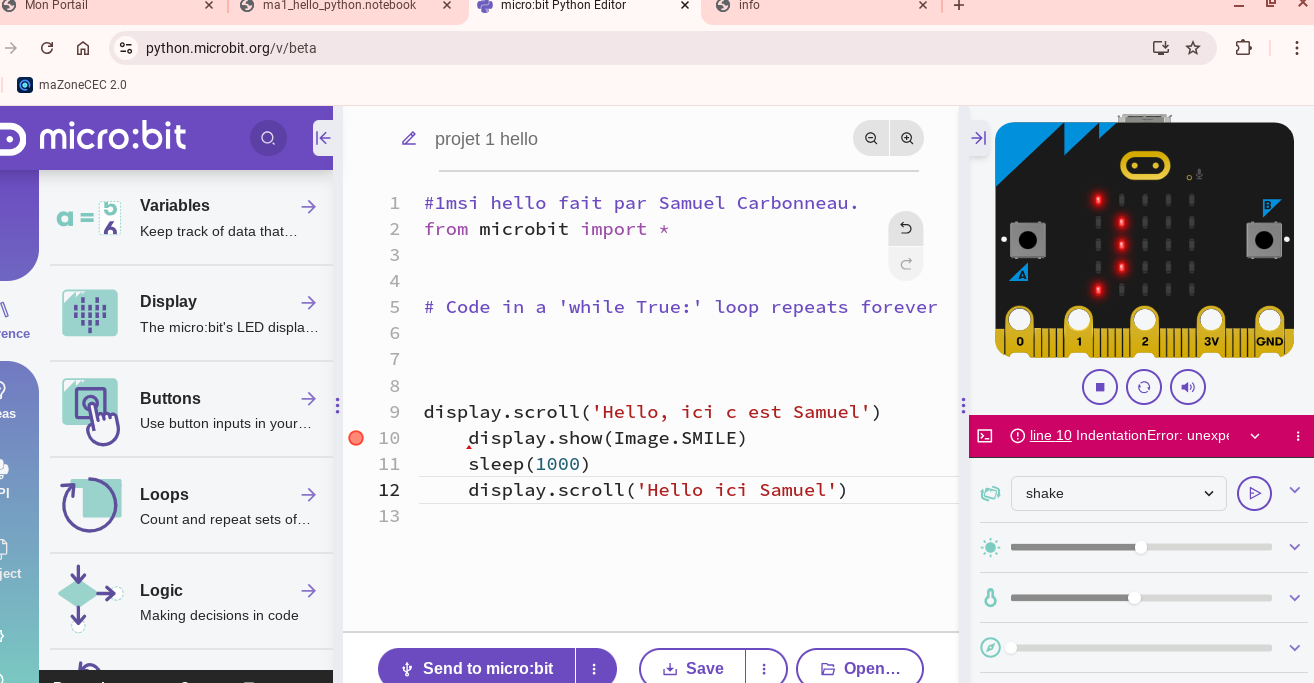1314x683 pixels.
Task: Click the Open… button
Action: [860, 668]
